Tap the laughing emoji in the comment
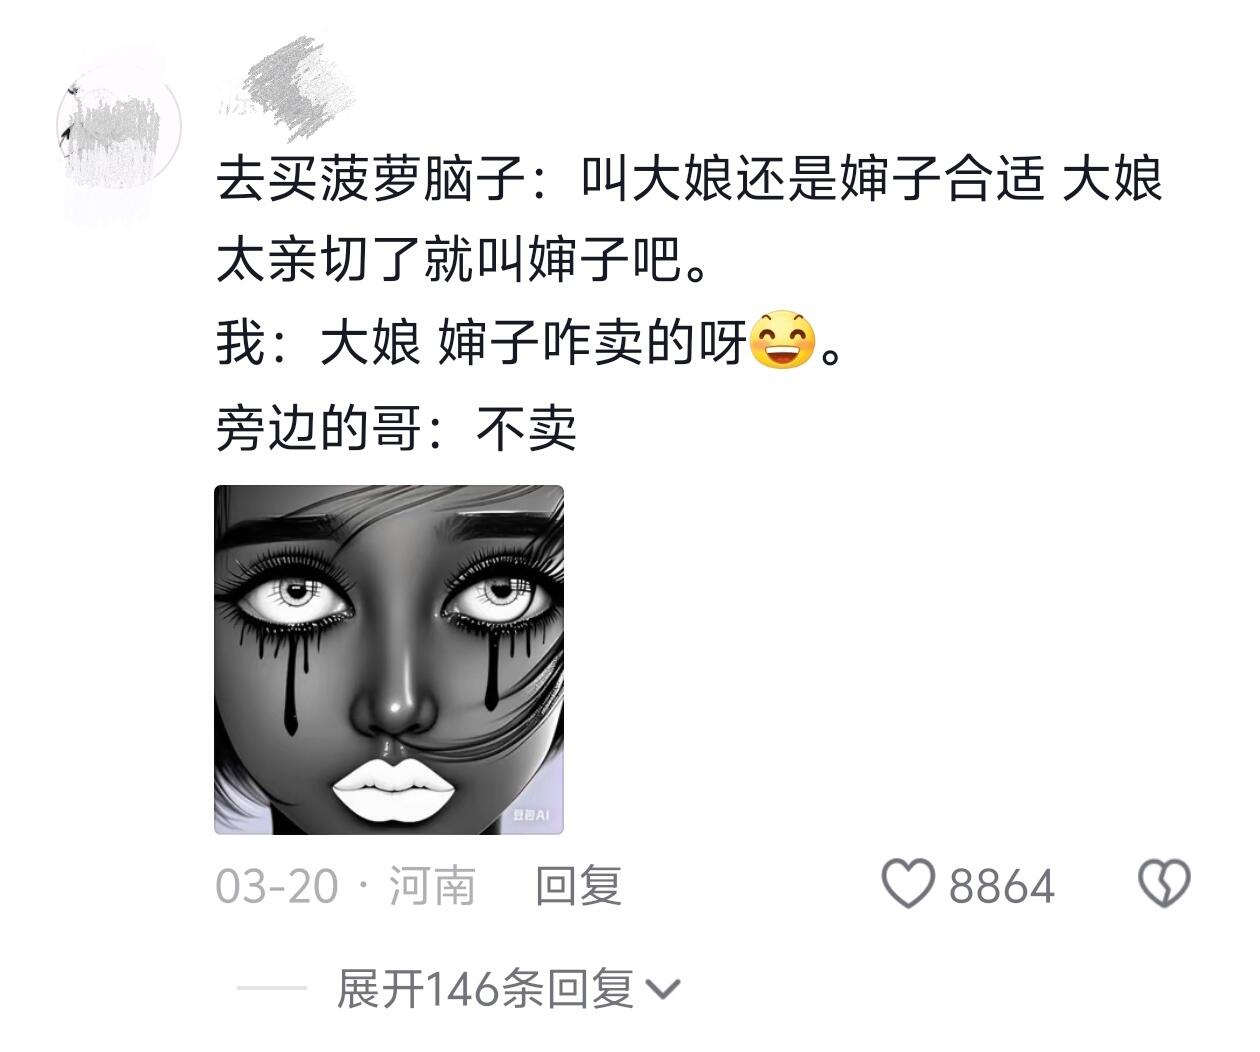The height and width of the screenshot is (1052, 1260). tap(782, 341)
